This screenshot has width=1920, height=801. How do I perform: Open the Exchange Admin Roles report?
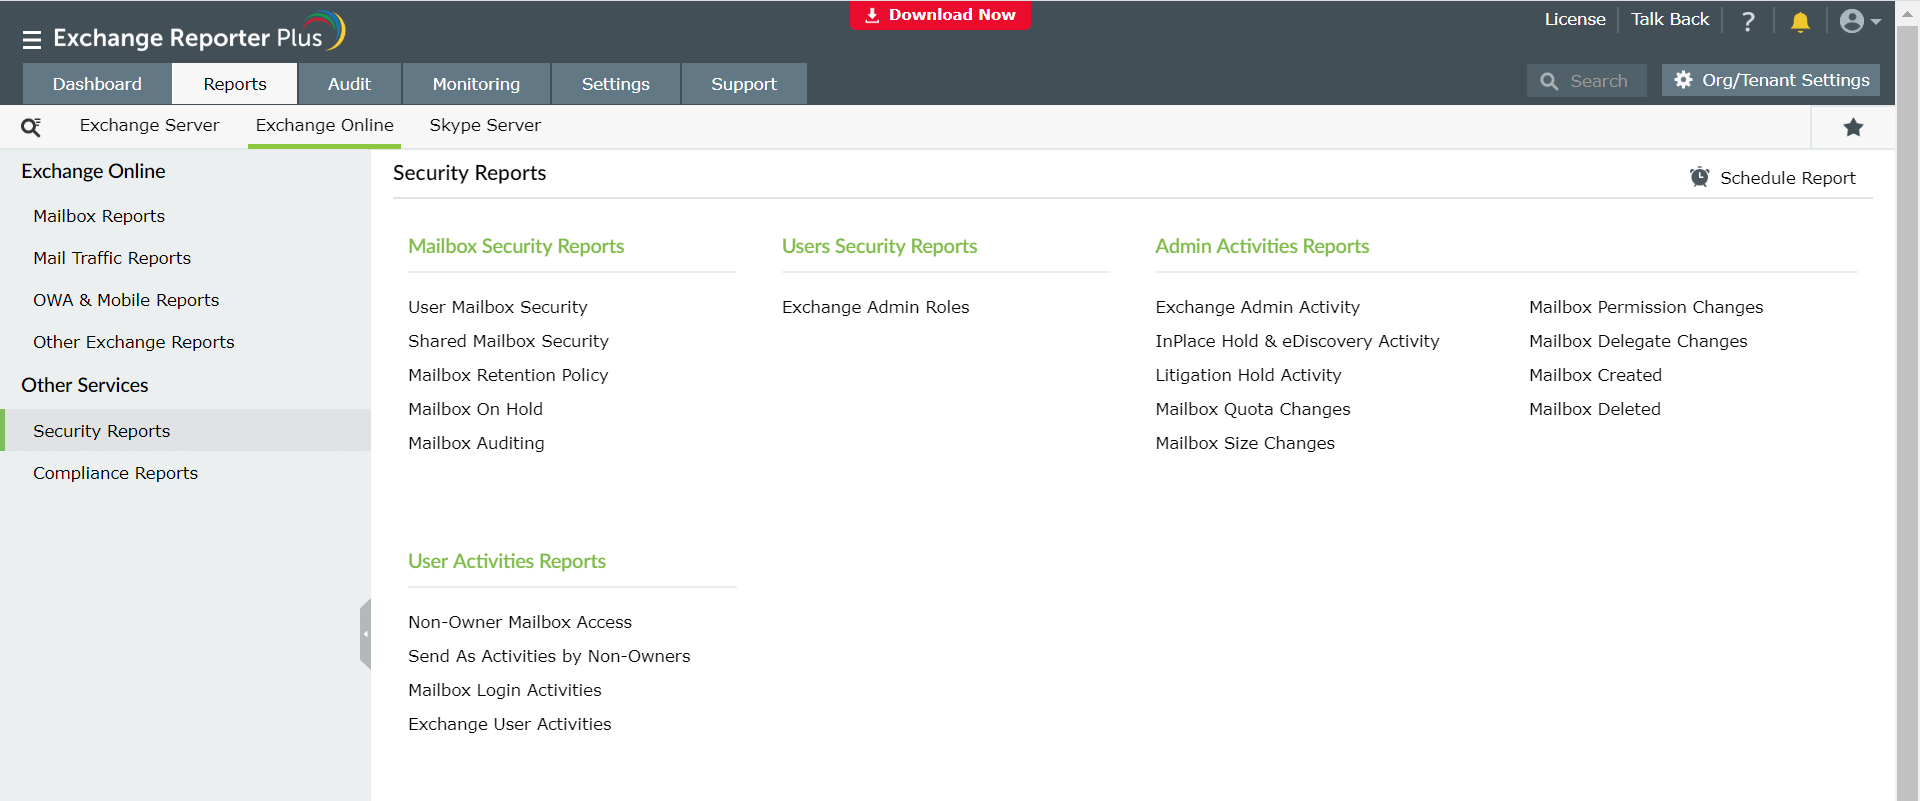pos(876,307)
